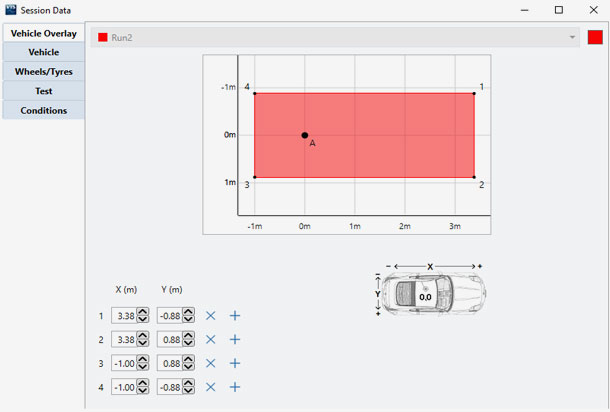Click the car diagram thumbnail
The width and height of the screenshot is (610, 412).
(427, 292)
